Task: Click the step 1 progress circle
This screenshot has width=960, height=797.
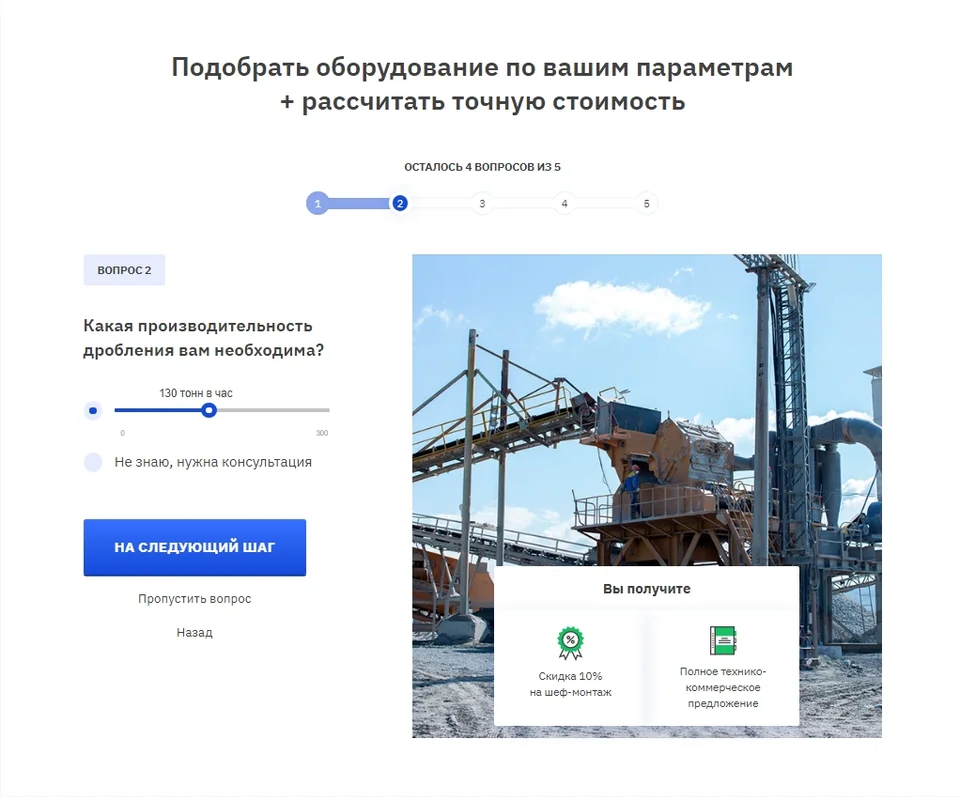Action: click(318, 204)
